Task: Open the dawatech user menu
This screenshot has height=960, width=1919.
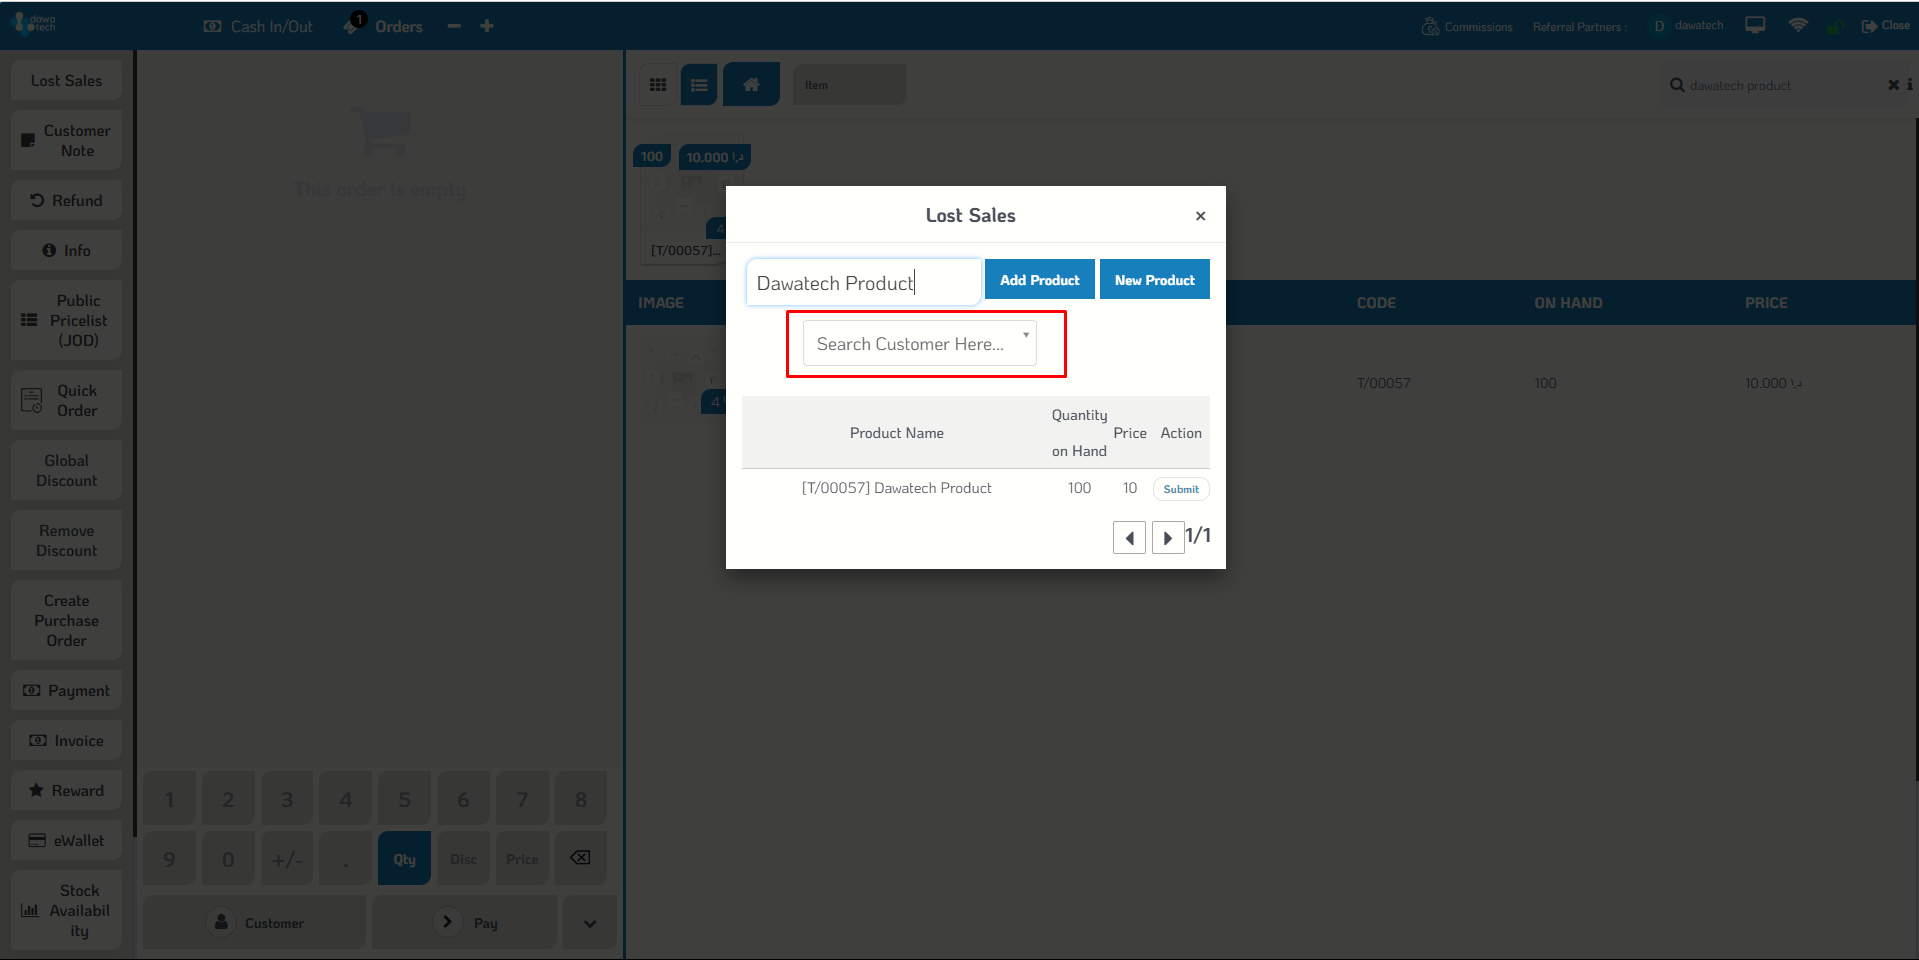Action: click(1687, 26)
